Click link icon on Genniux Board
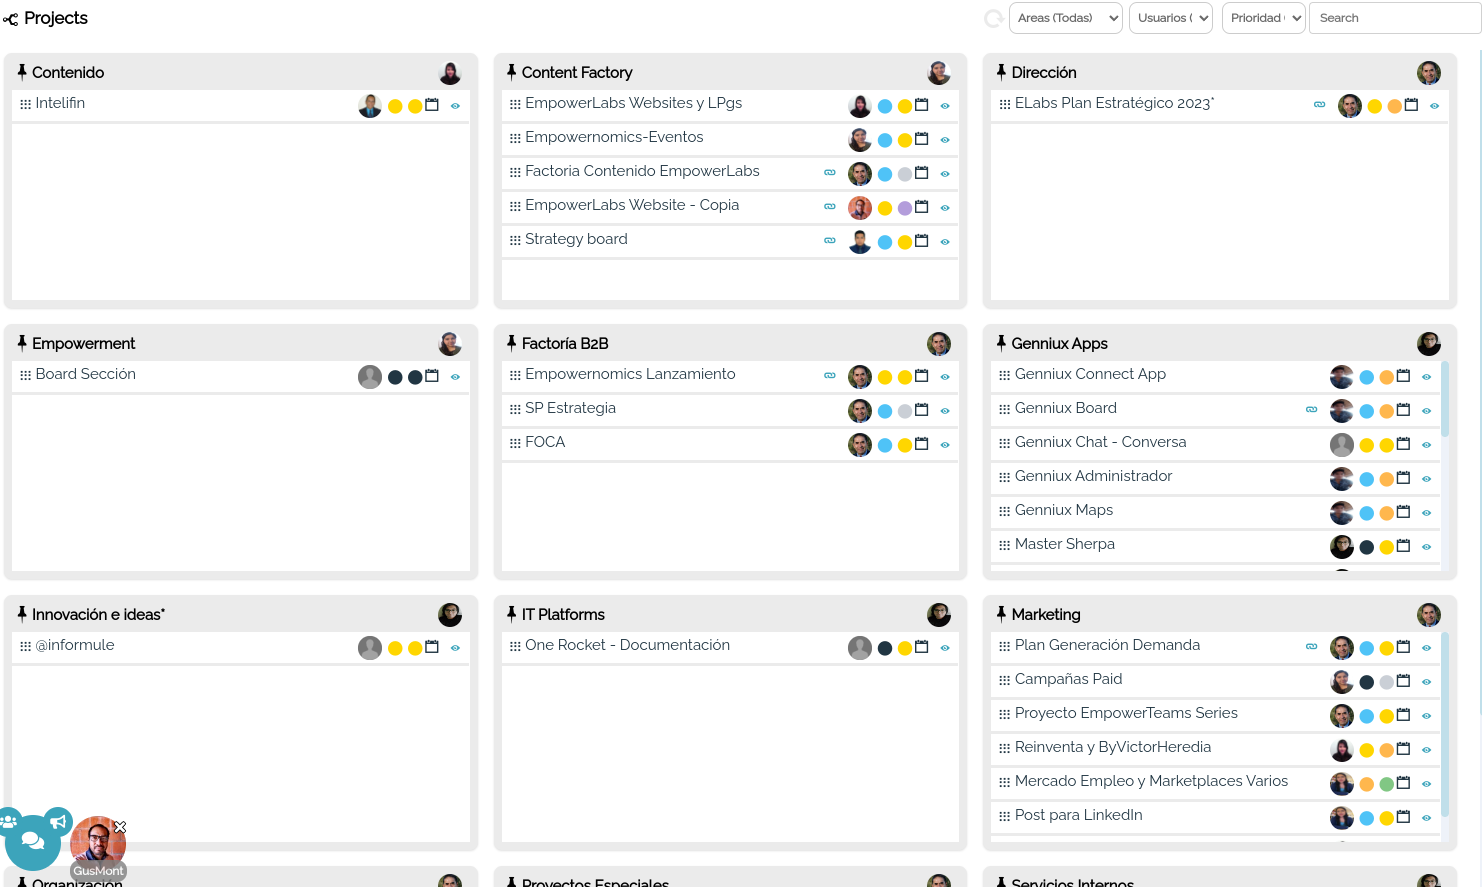 coord(1311,409)
